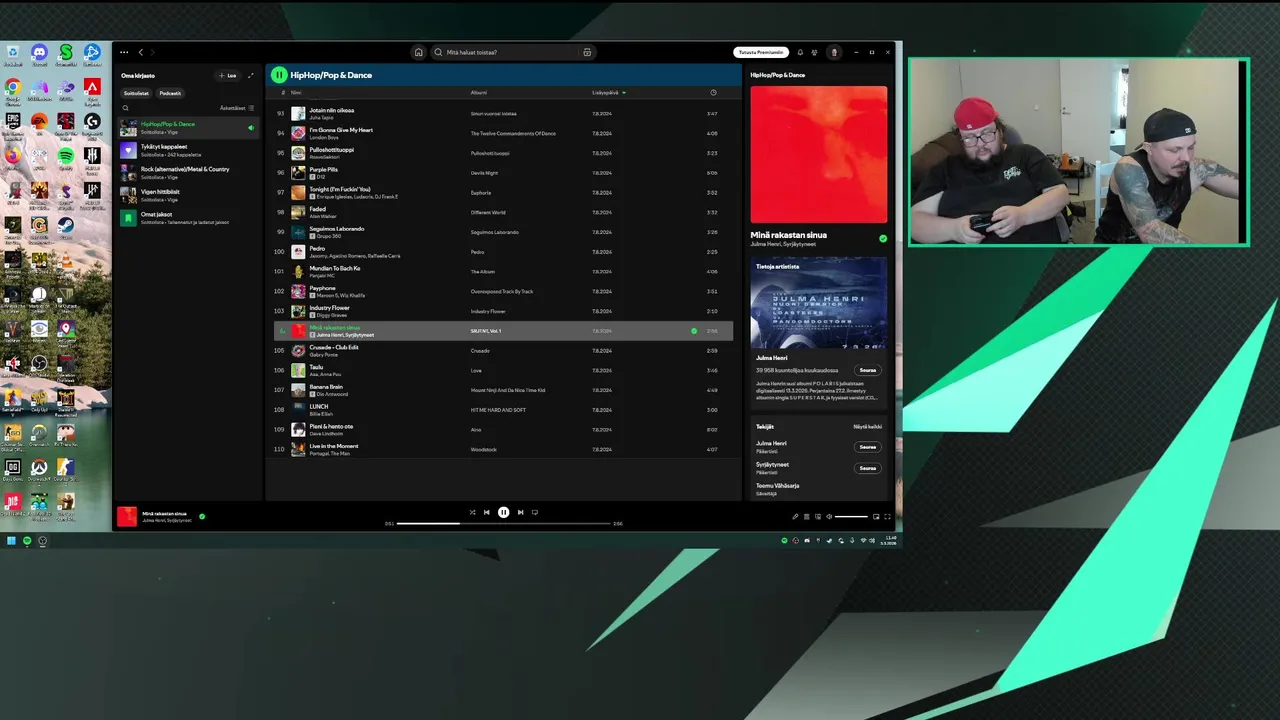
Task: Go back with the left arrow in Spotify
Action: pyautogui.click(x=141, y=52)
